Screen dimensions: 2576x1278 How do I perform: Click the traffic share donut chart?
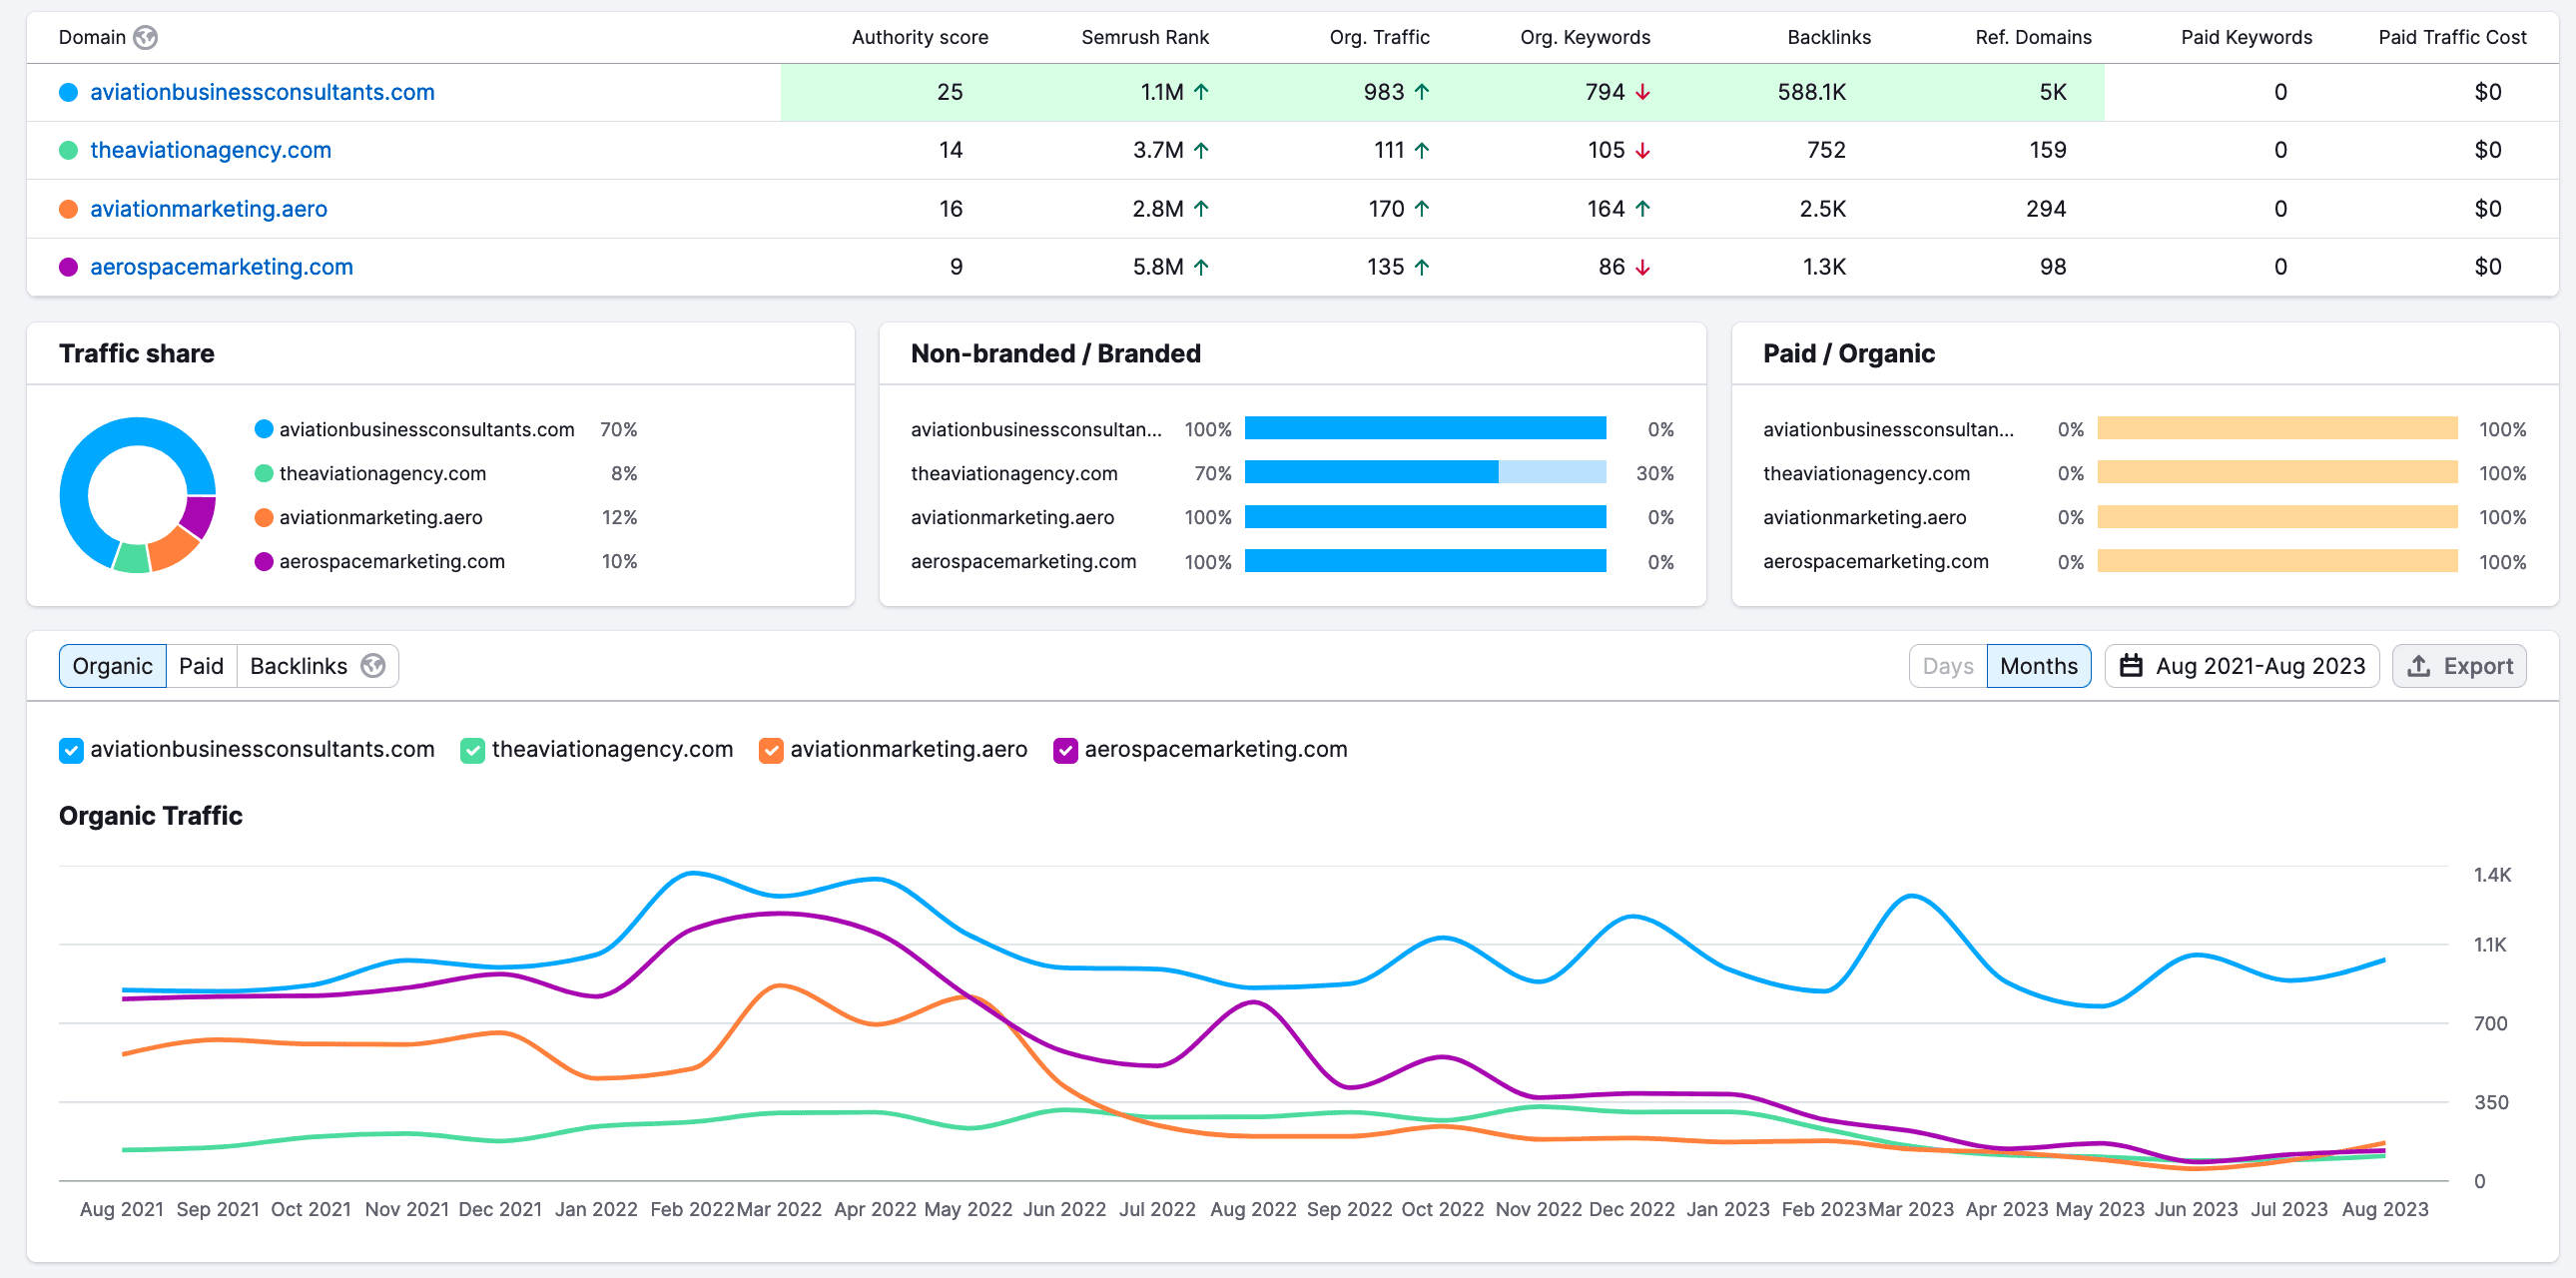tap(138, 495)
